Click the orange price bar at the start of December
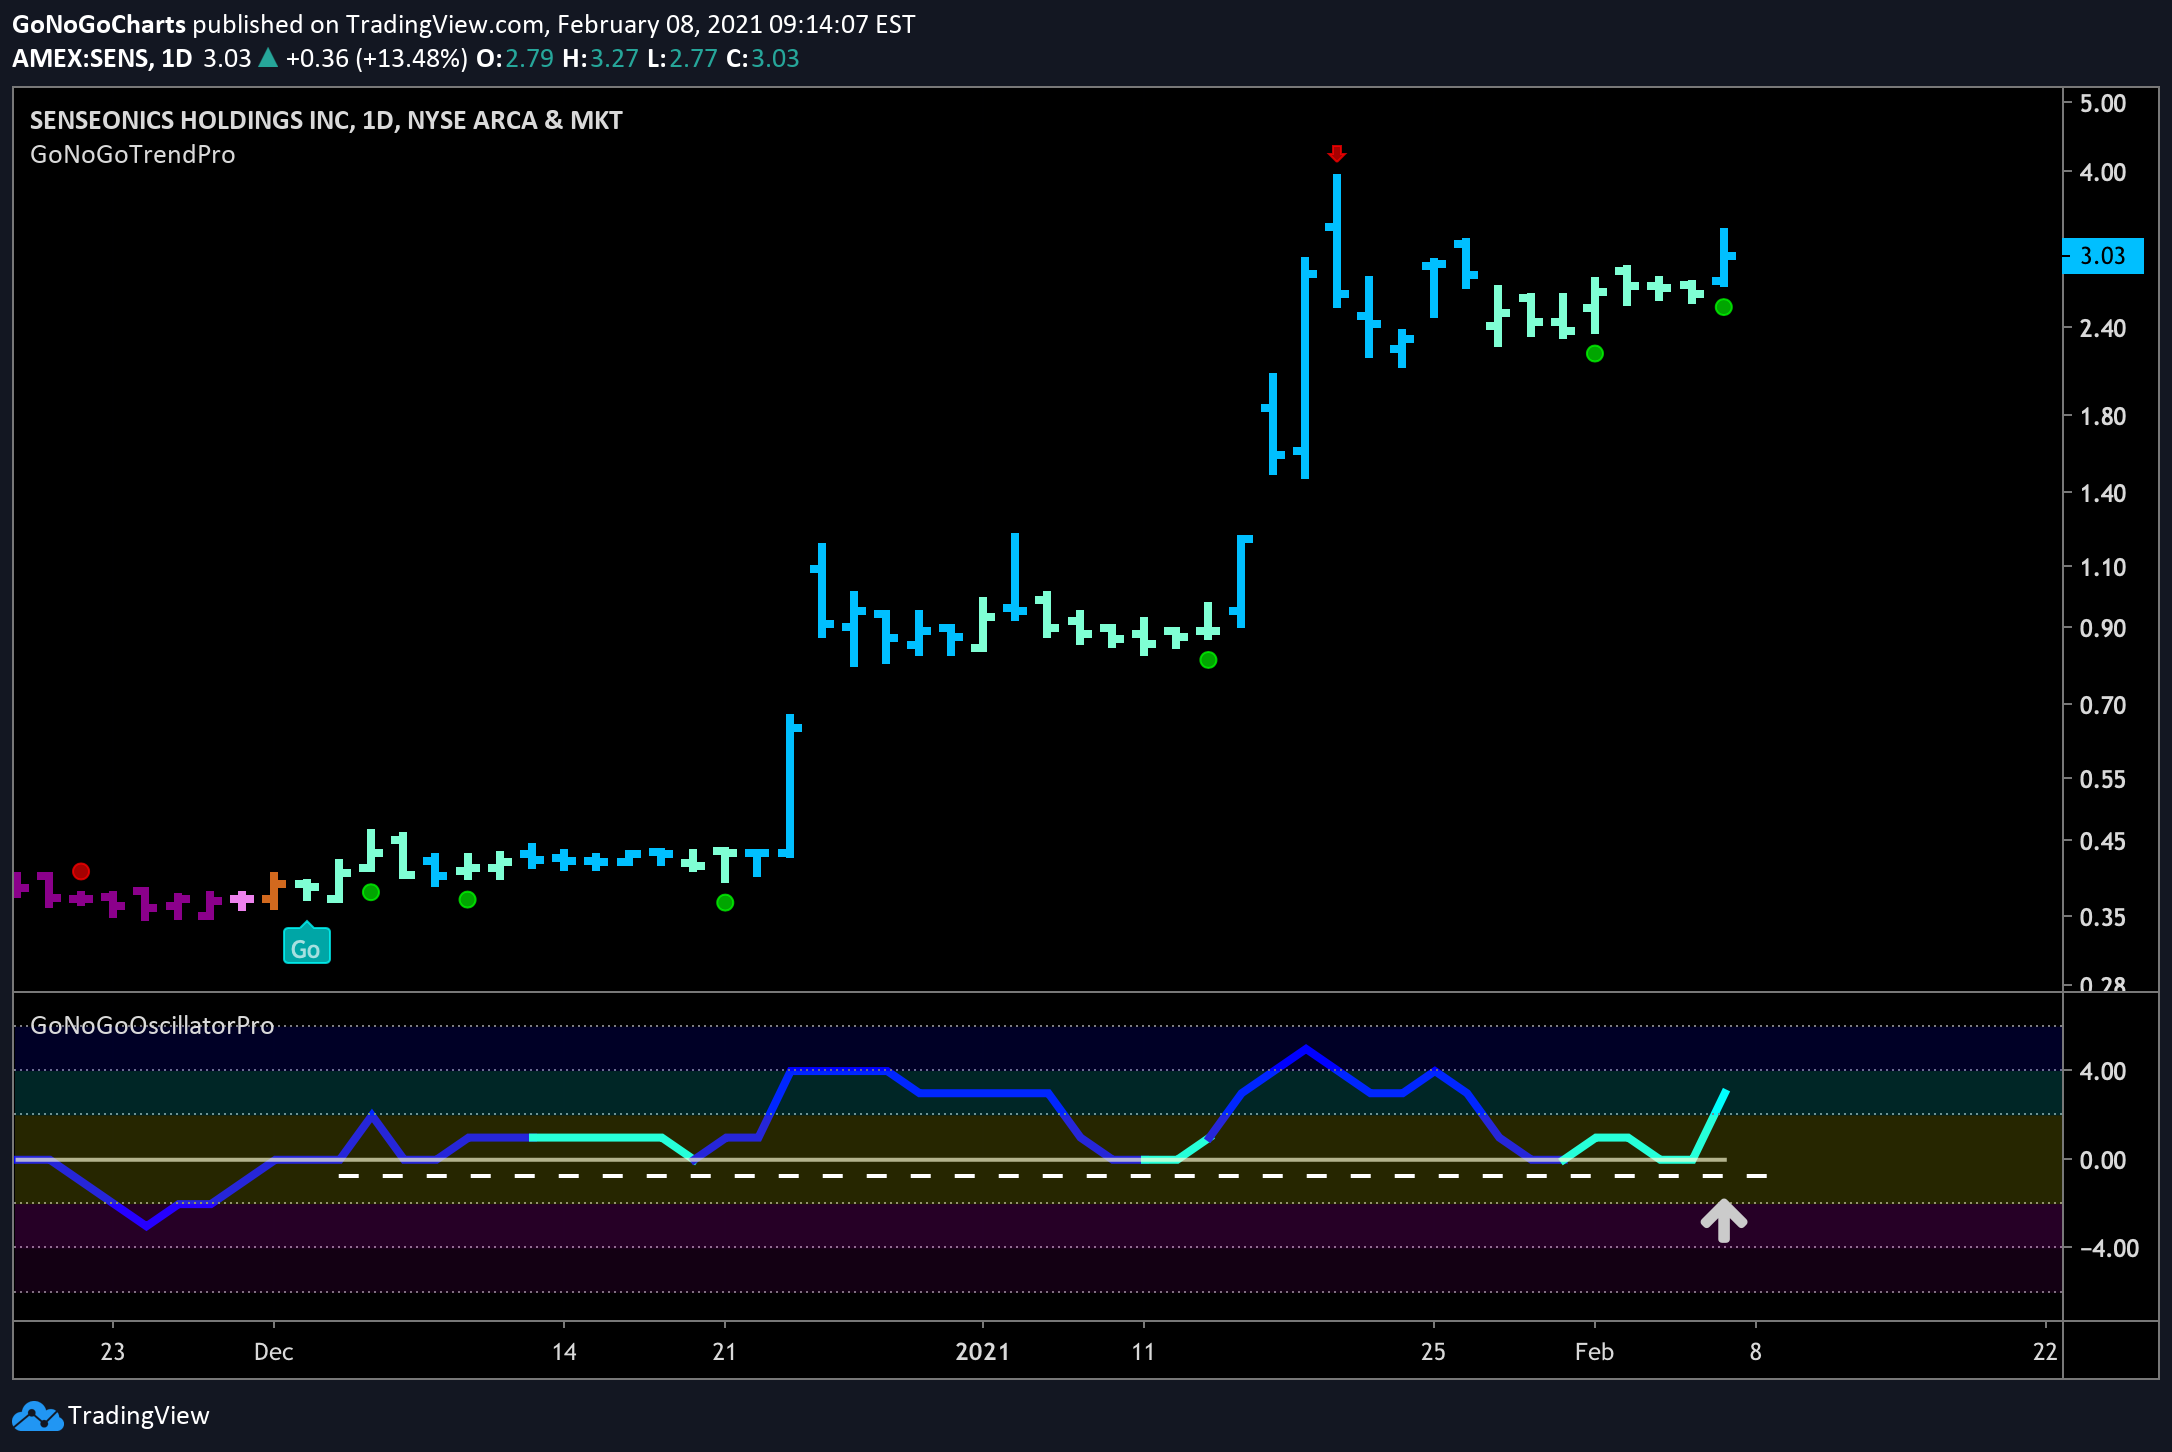Viewport: 2172px width, 1452px height. tap(274, 890)
